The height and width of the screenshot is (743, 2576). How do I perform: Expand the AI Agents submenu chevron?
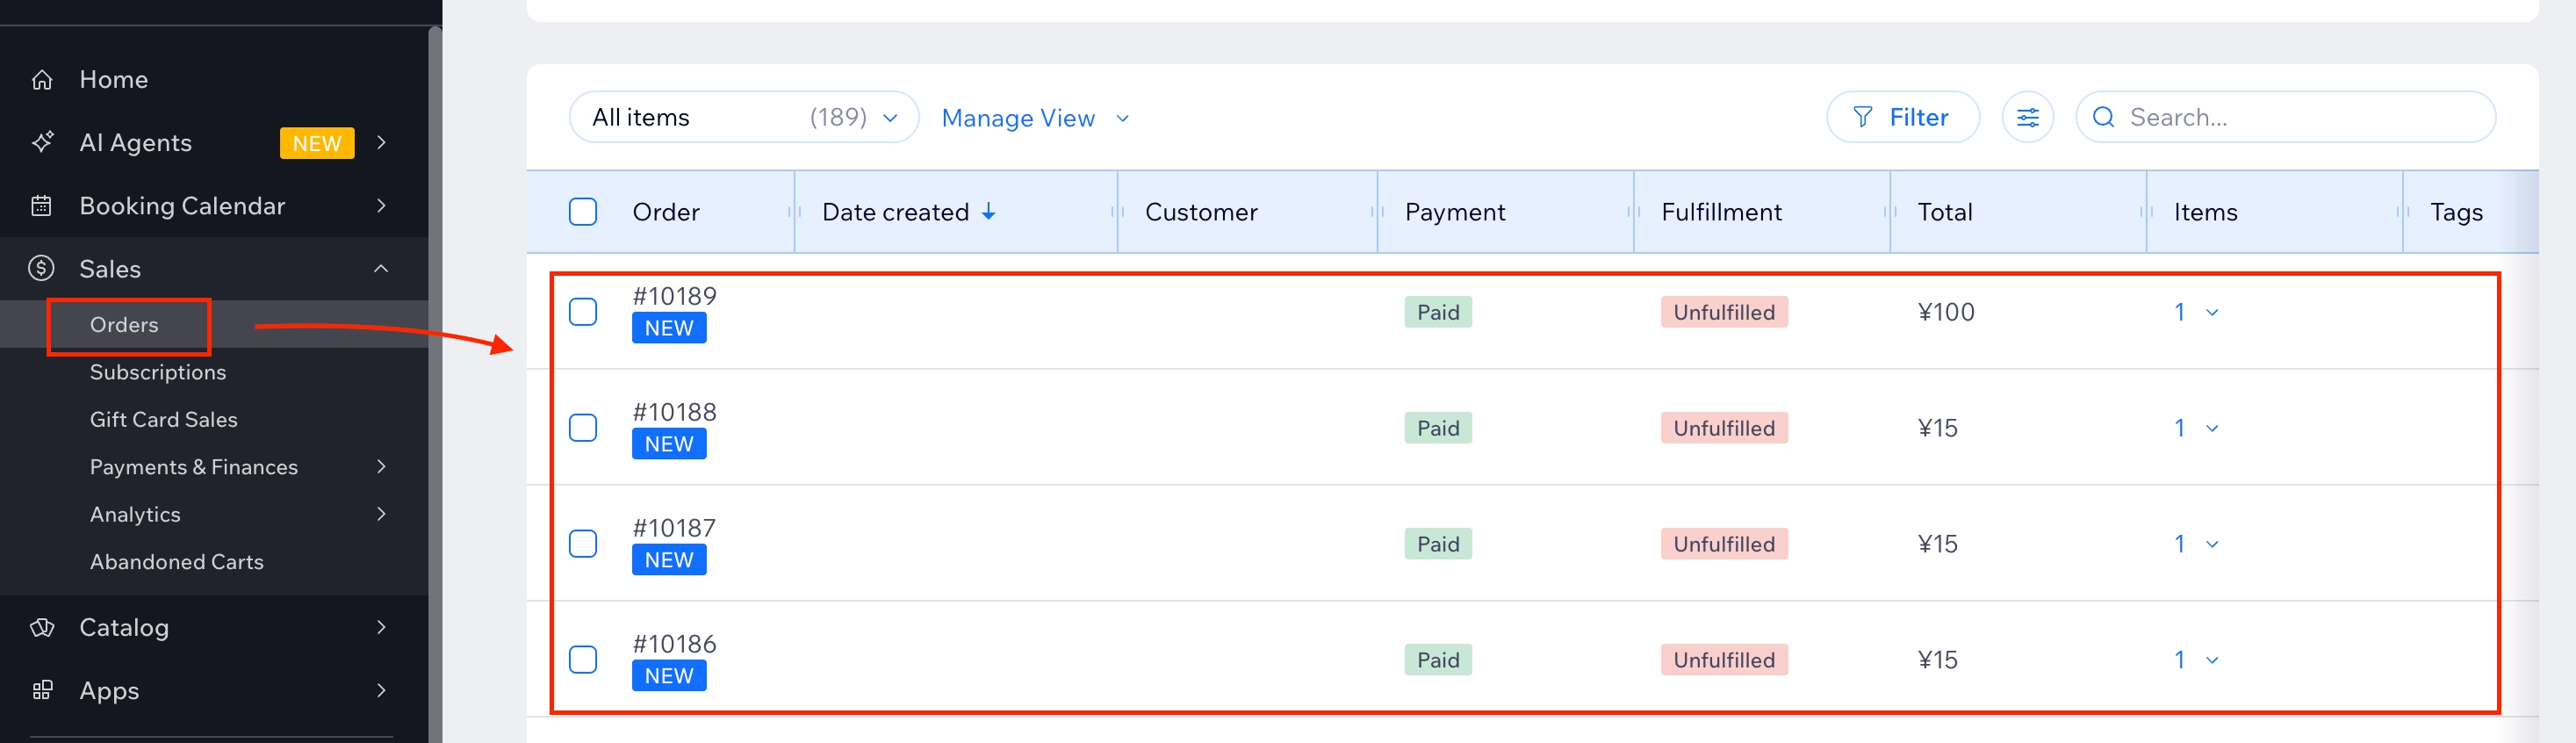coord(381,143)
